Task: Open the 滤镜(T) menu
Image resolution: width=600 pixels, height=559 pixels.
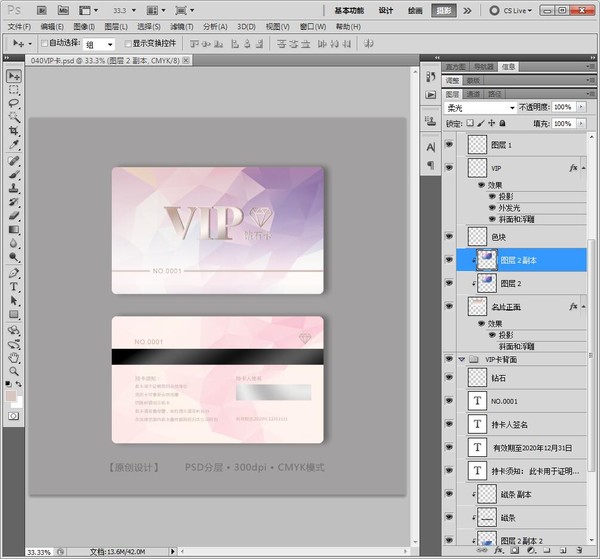Action: coord(181,27)
